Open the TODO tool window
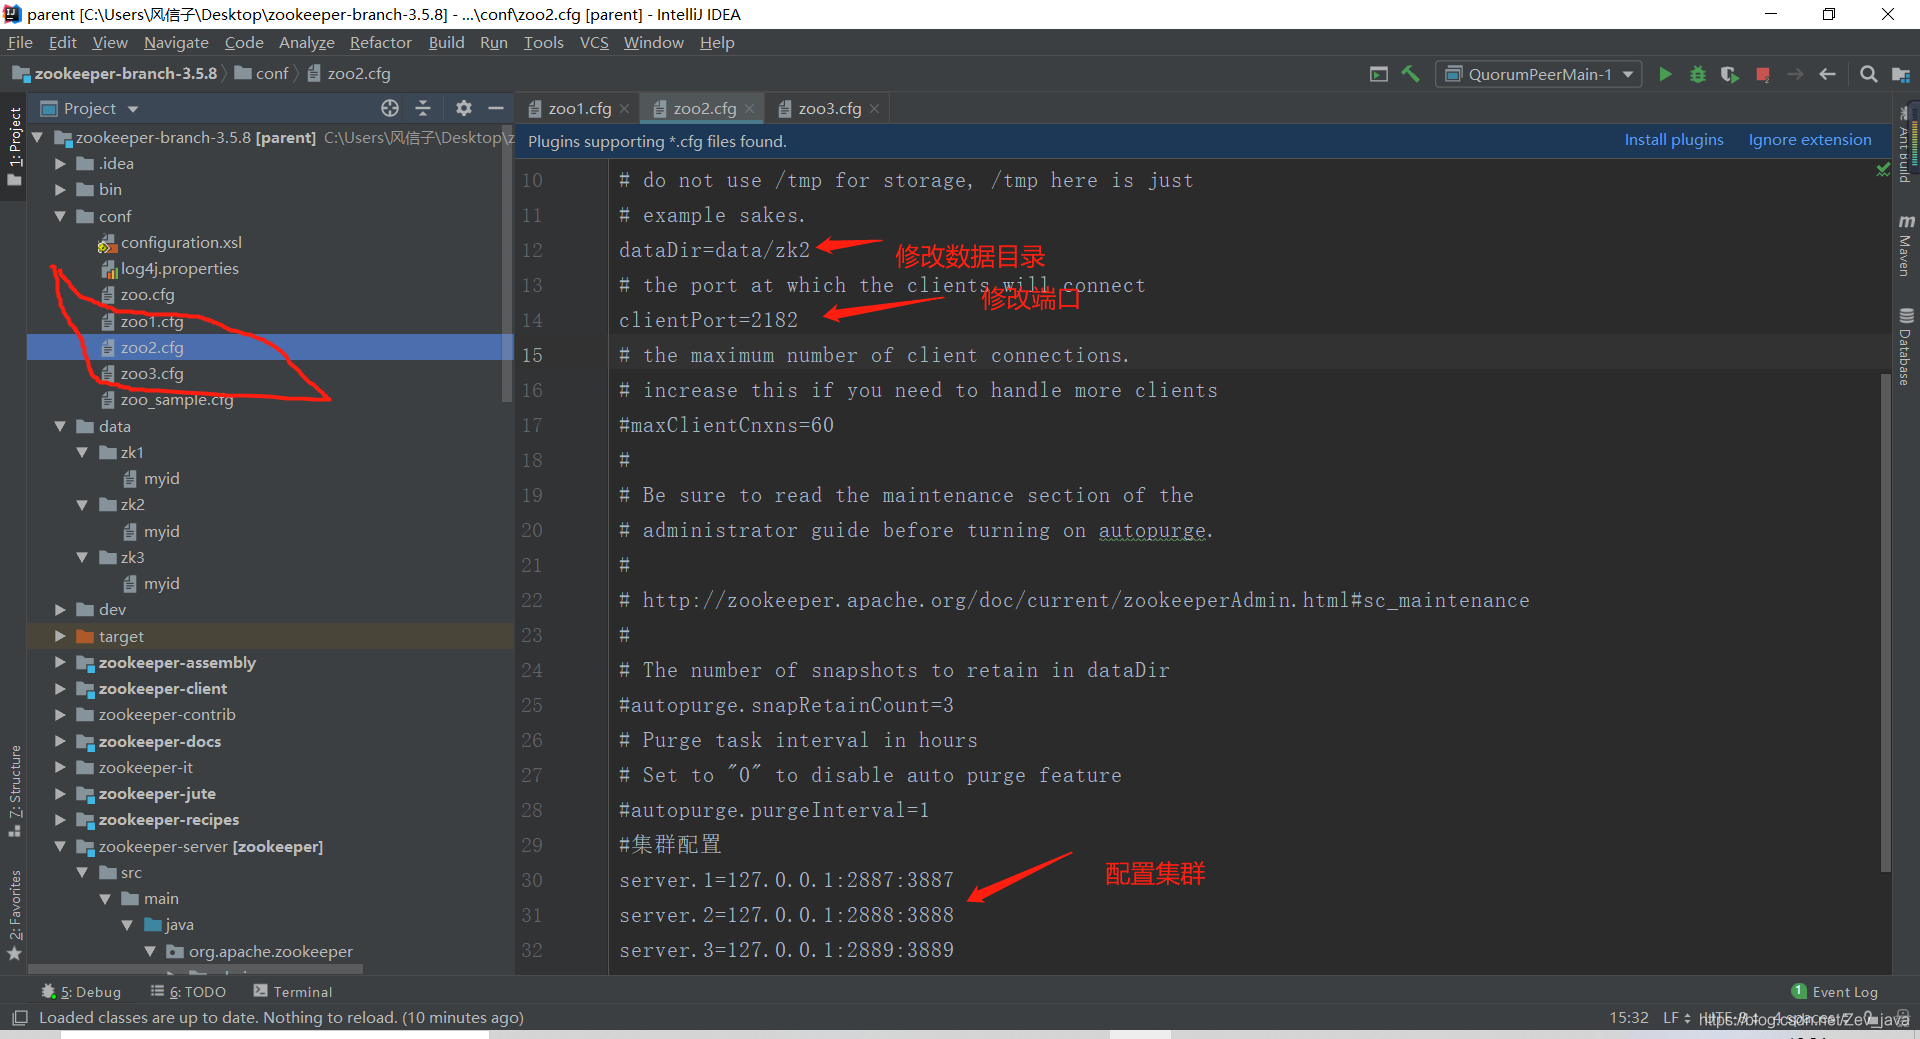This screenshot has height=1039, width=1920. click(188, 991)
